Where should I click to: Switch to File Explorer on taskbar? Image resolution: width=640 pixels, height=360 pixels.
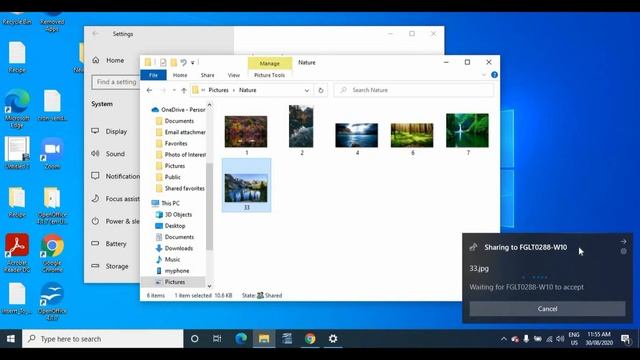click(x=264, y=339)
